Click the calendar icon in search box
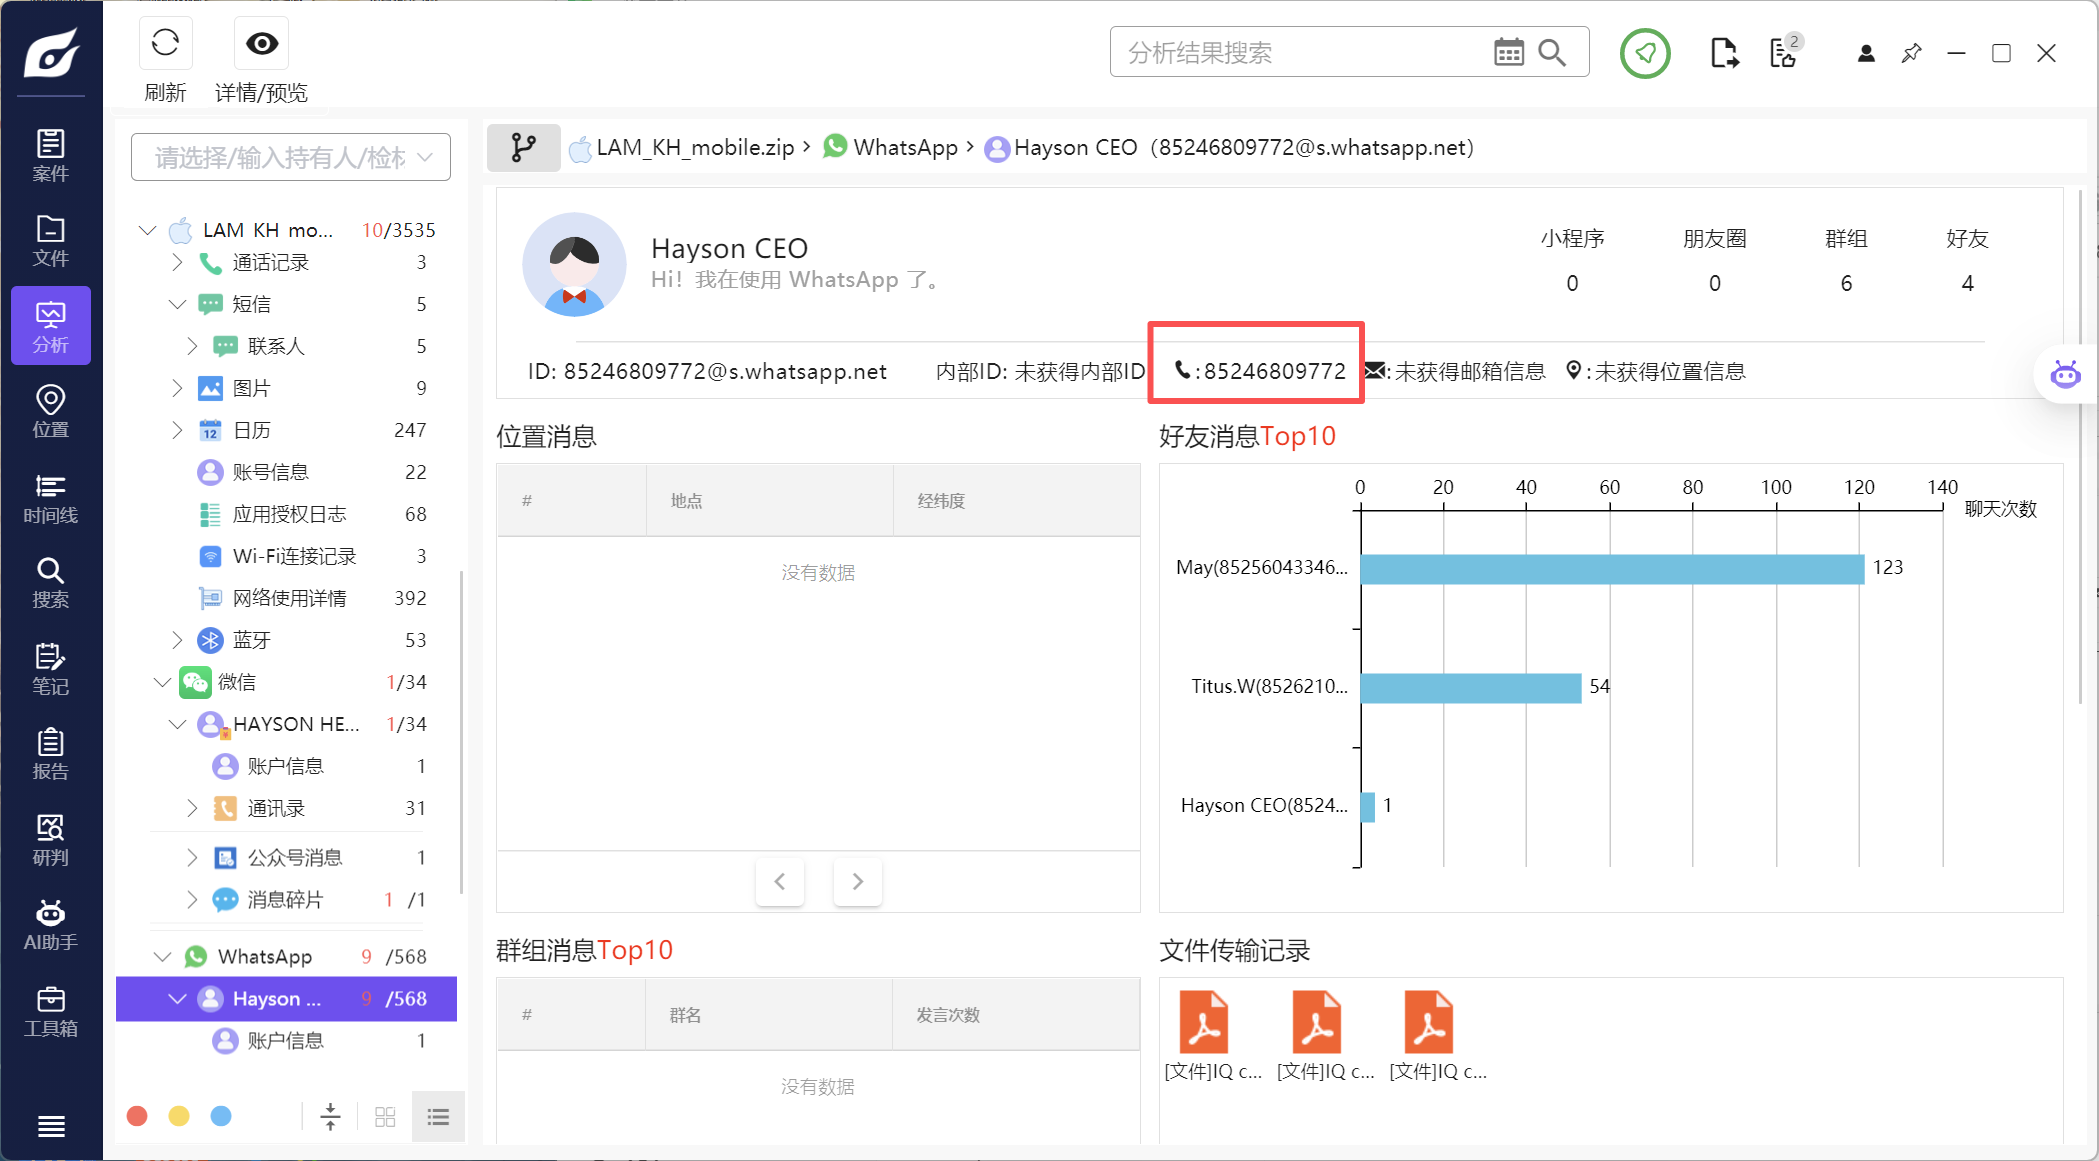This screenshot has width=2099, height=1161. (1508, 52)
